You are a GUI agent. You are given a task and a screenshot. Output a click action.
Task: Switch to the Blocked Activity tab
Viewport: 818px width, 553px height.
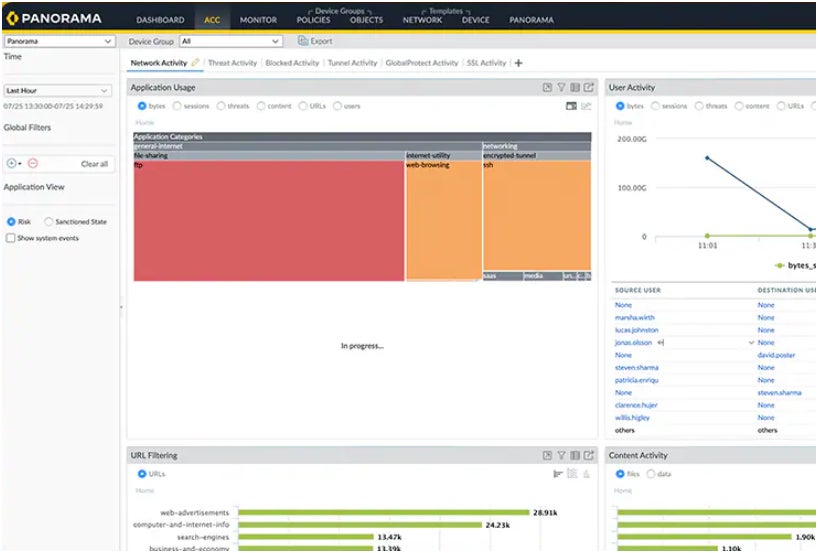pos(292,63)
